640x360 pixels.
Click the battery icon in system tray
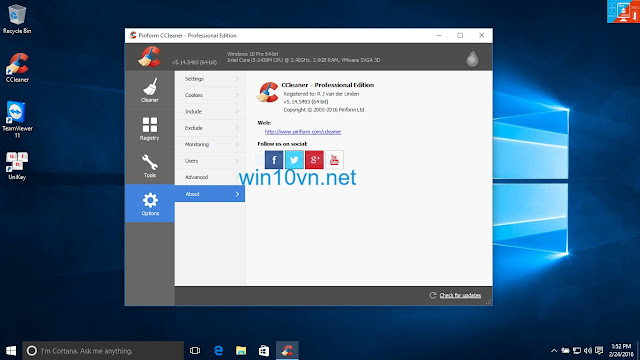click(565, 351)
